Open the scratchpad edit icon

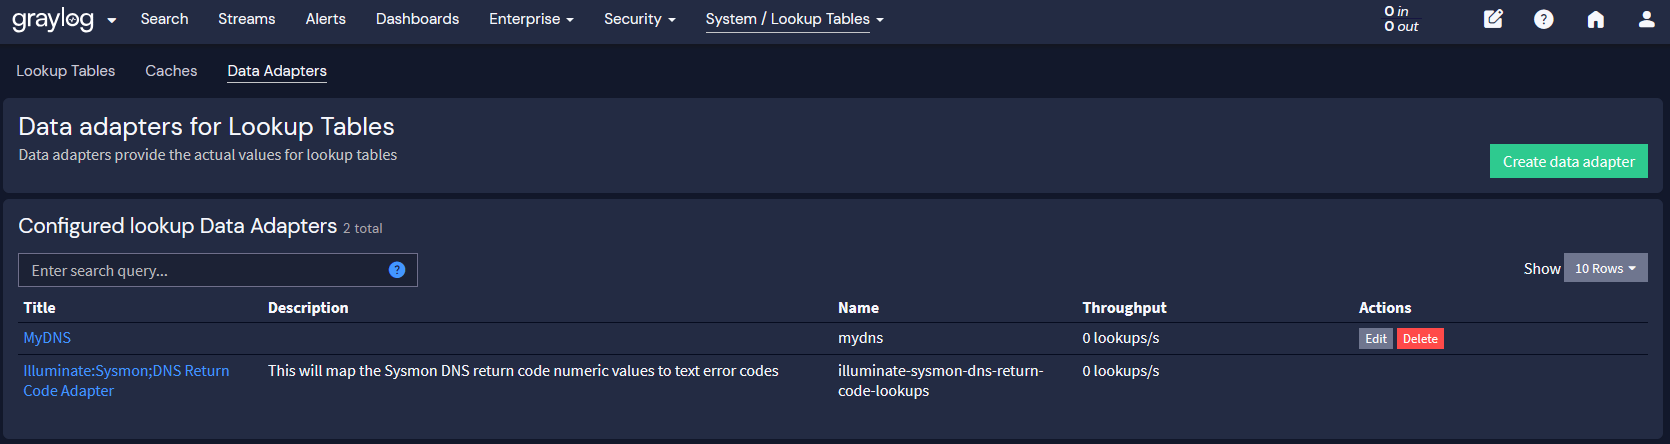(x=1493, y=19)
